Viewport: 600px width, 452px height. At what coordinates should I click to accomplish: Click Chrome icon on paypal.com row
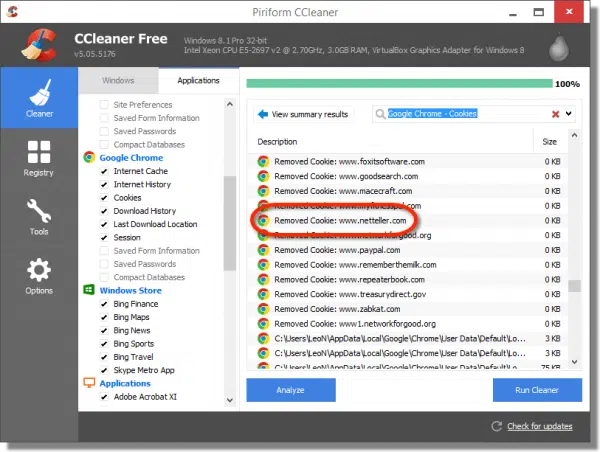(263, 250)
